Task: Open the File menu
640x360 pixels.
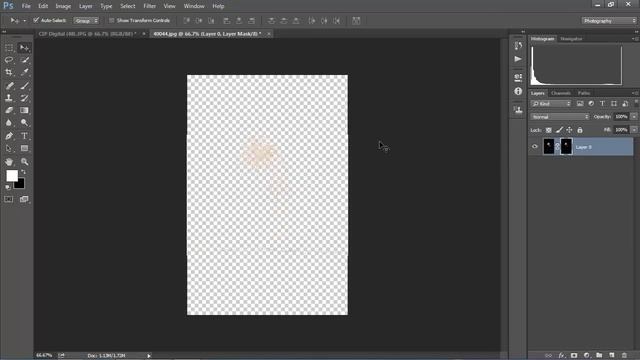Action: pyautogui.click(x=26, y=6)
